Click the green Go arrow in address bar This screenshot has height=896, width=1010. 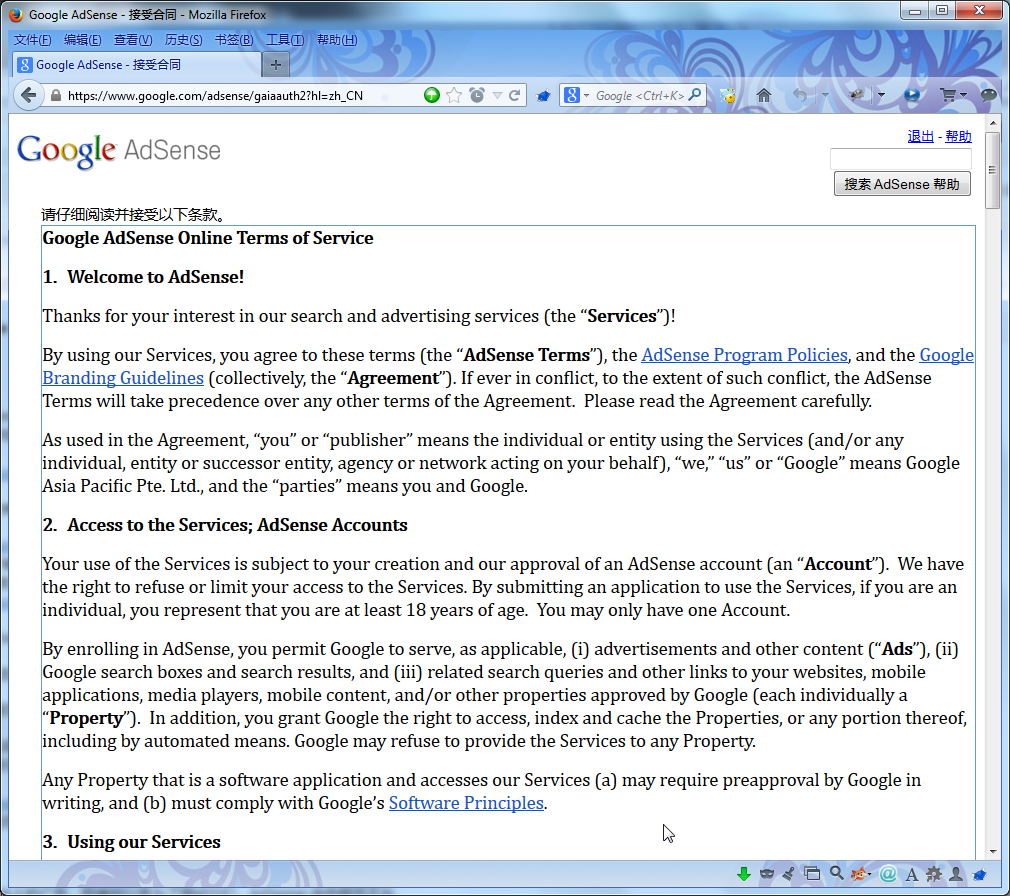pos(432,95)
